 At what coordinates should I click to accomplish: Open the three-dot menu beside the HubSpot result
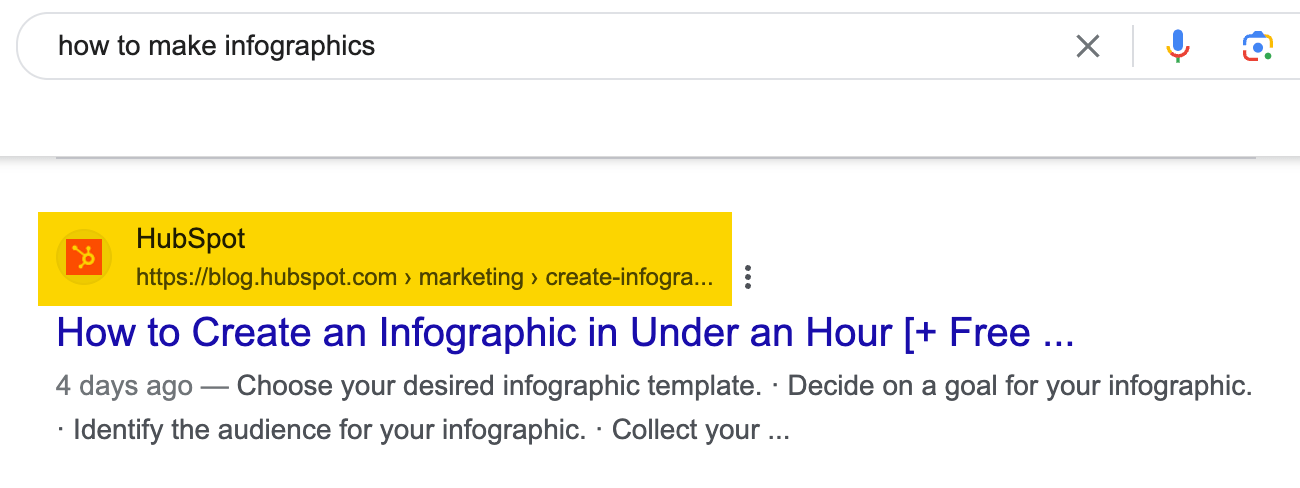click(747, 277)
